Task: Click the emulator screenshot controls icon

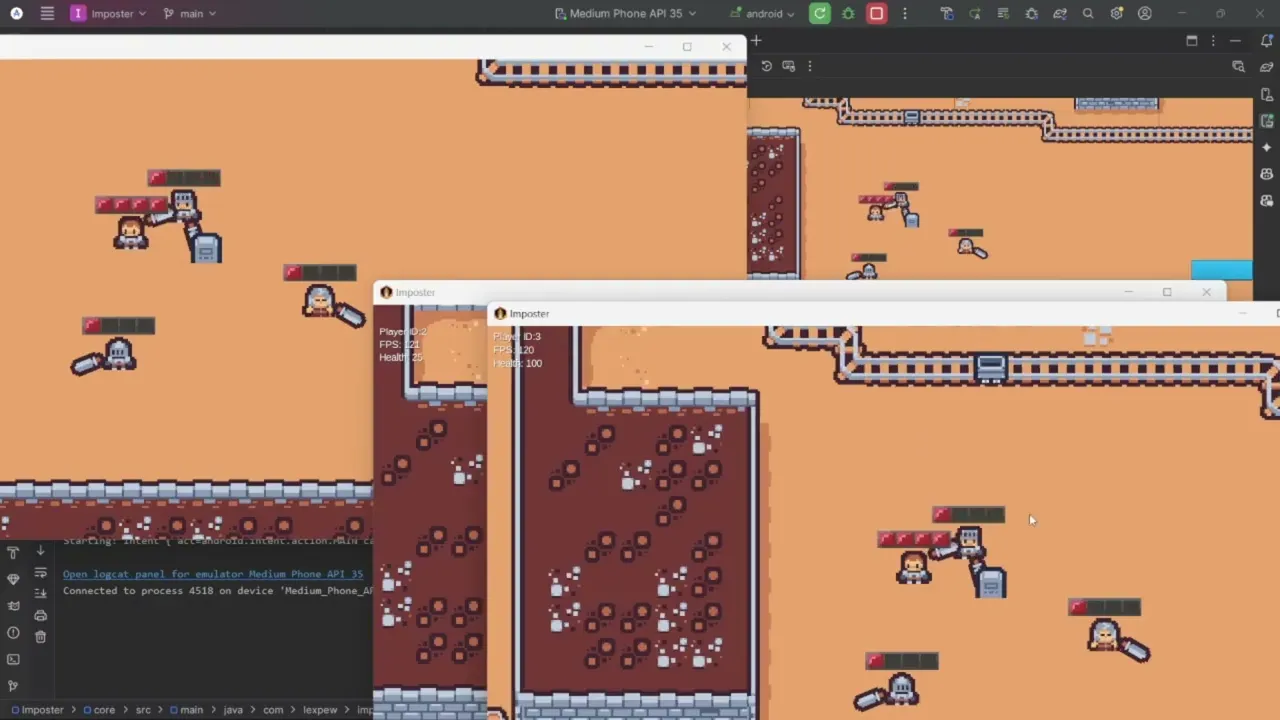Action: 788,66
